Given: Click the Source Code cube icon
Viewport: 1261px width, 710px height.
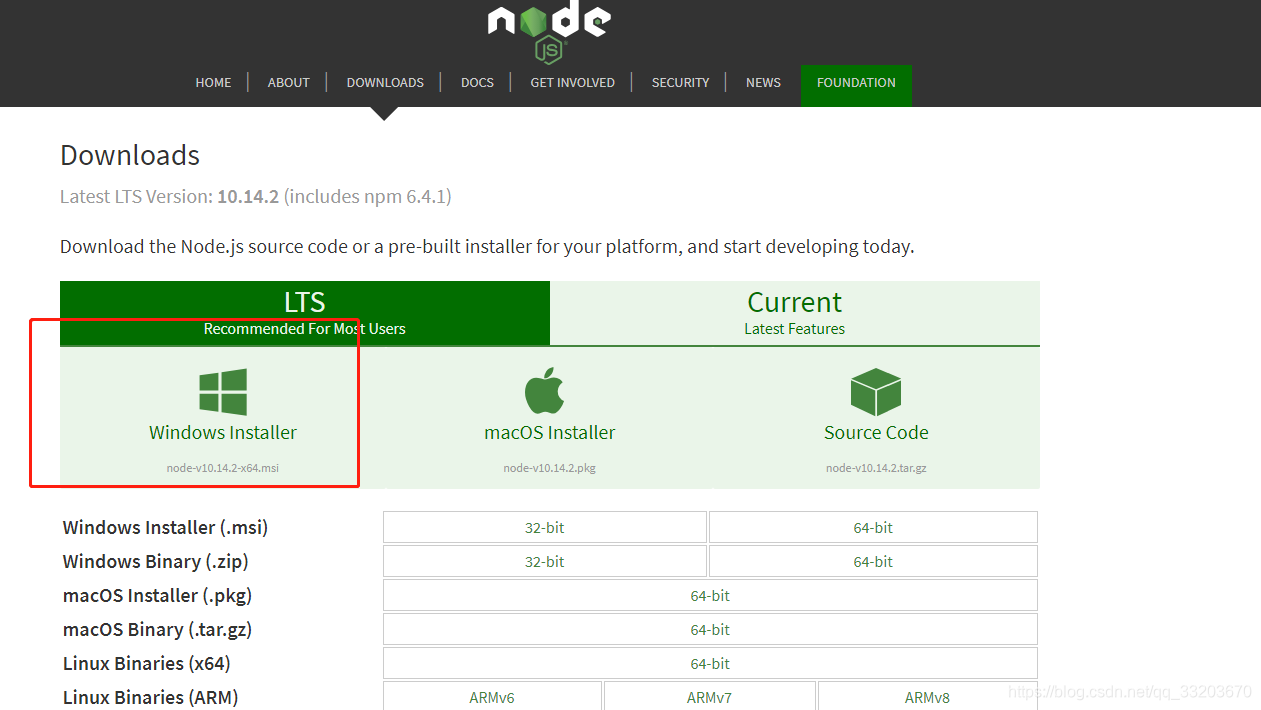Looking at the screenshot, I should point(876,391).
